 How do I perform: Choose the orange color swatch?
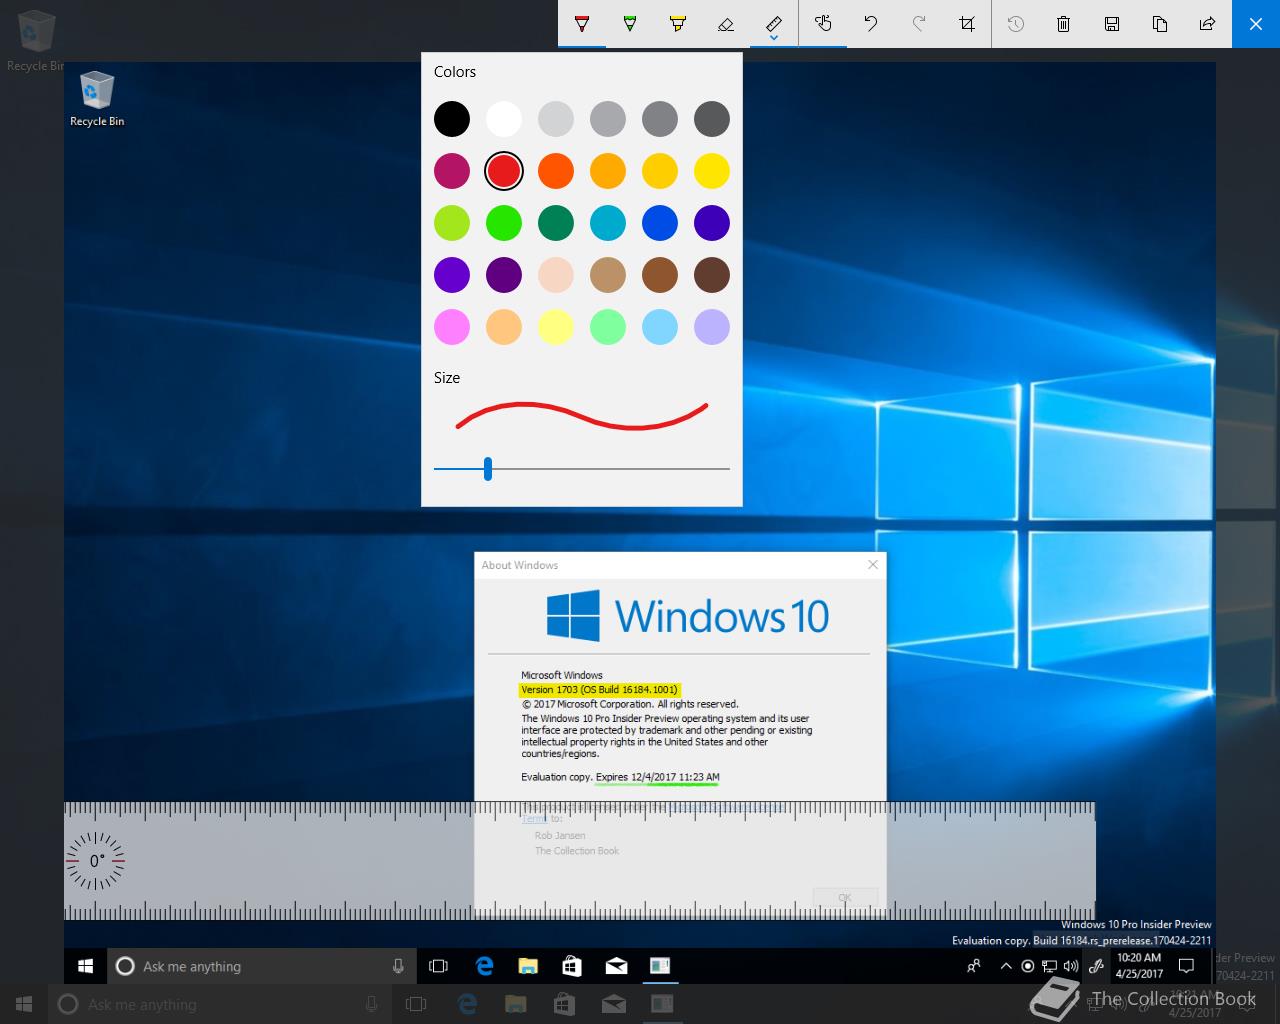click(x=556, y=171)
